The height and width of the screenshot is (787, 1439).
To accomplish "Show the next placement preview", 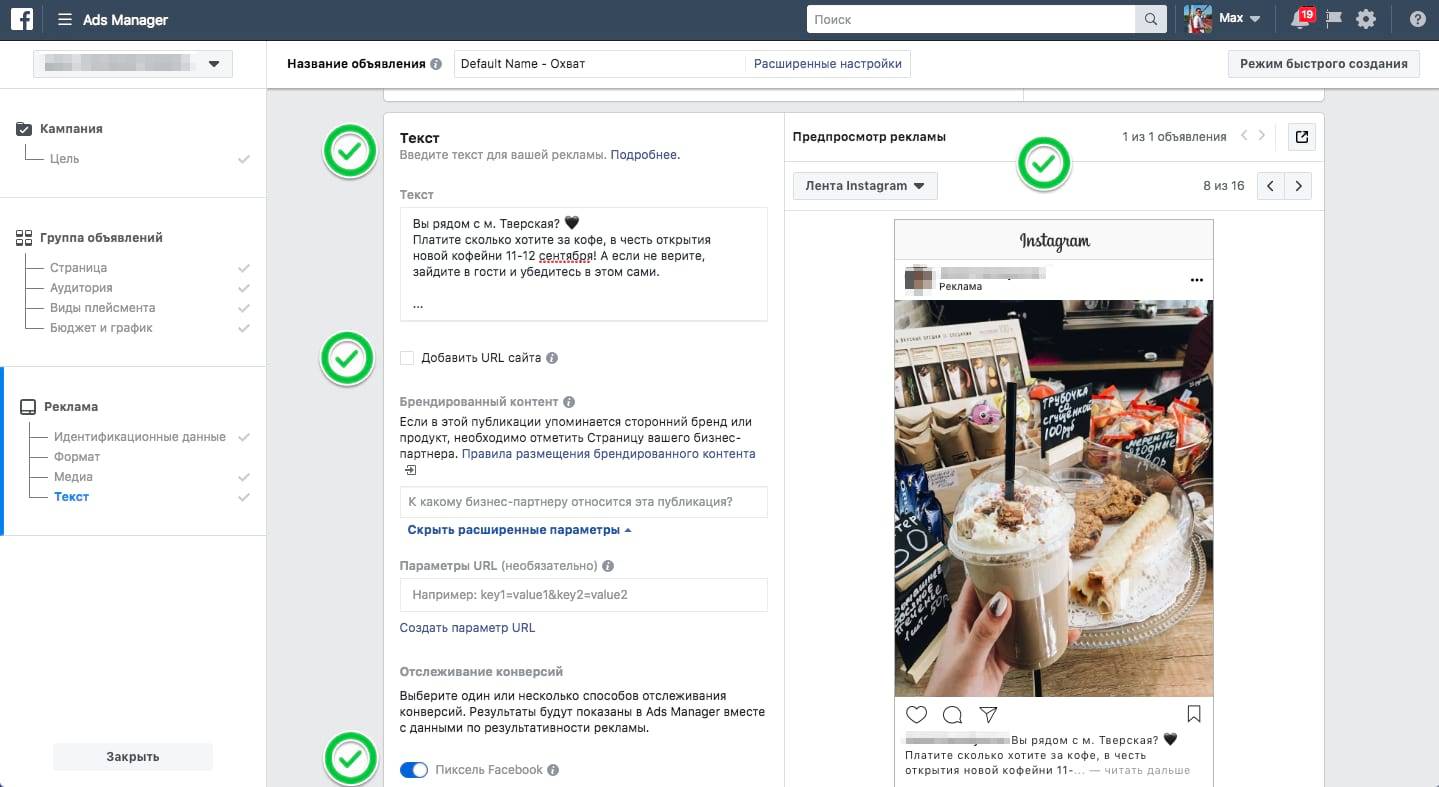I will click(1298, 186).
